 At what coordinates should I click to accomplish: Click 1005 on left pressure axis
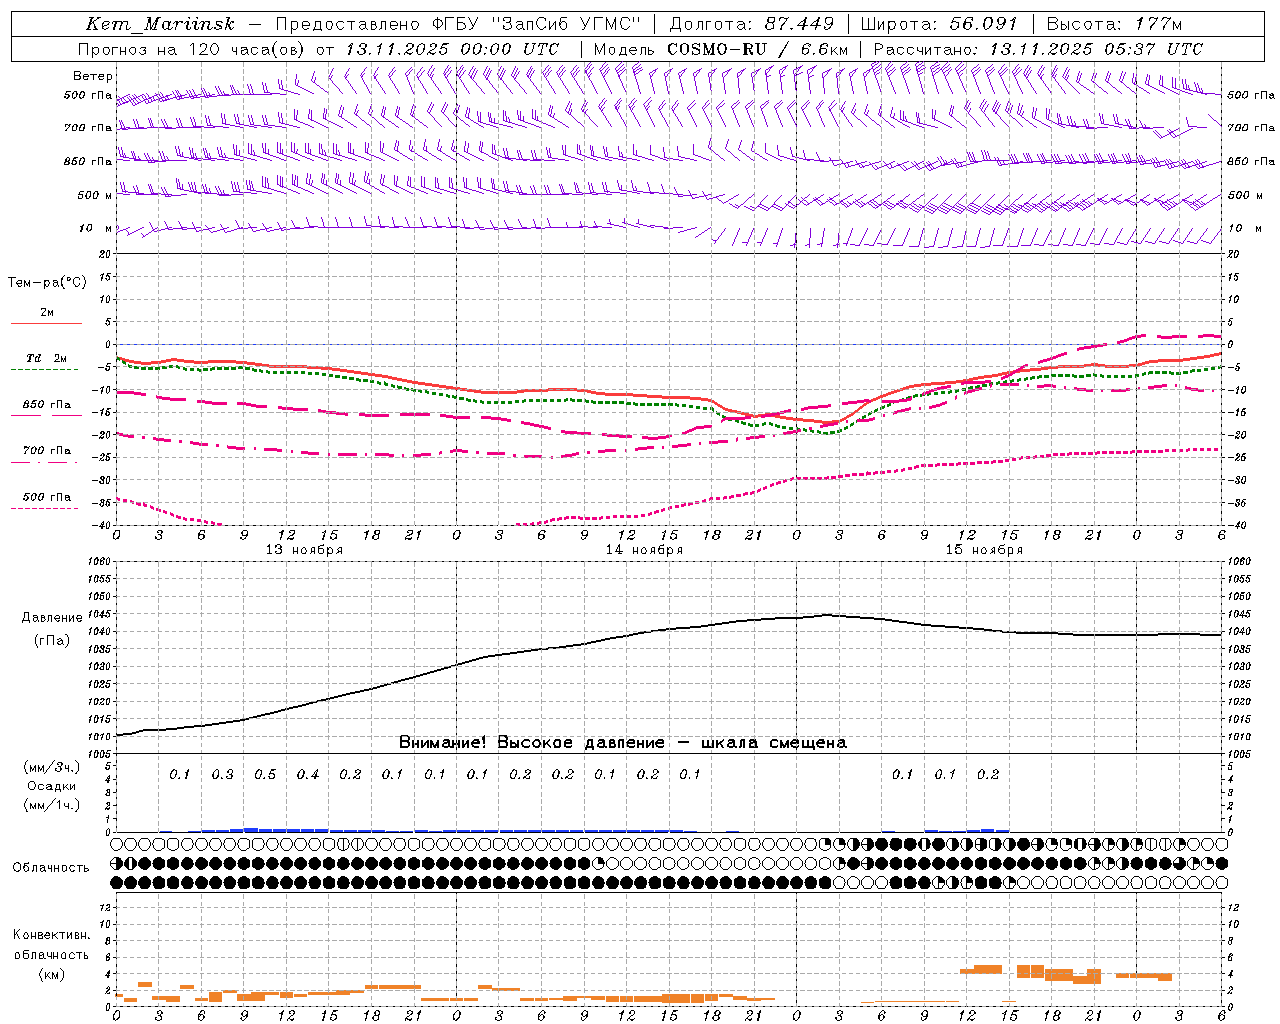[97, 754]
